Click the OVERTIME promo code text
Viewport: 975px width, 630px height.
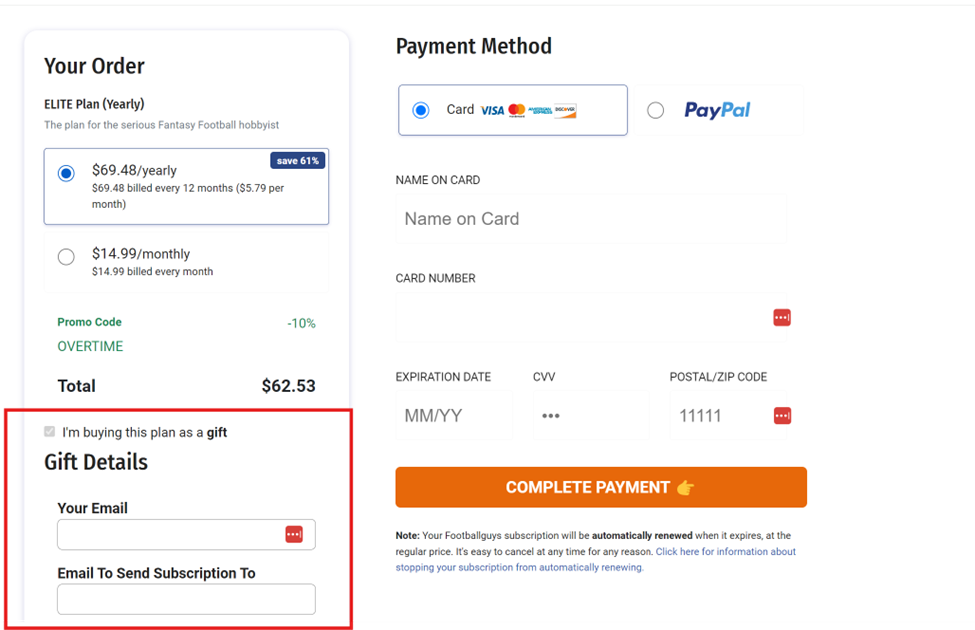(x=90, y=346)
